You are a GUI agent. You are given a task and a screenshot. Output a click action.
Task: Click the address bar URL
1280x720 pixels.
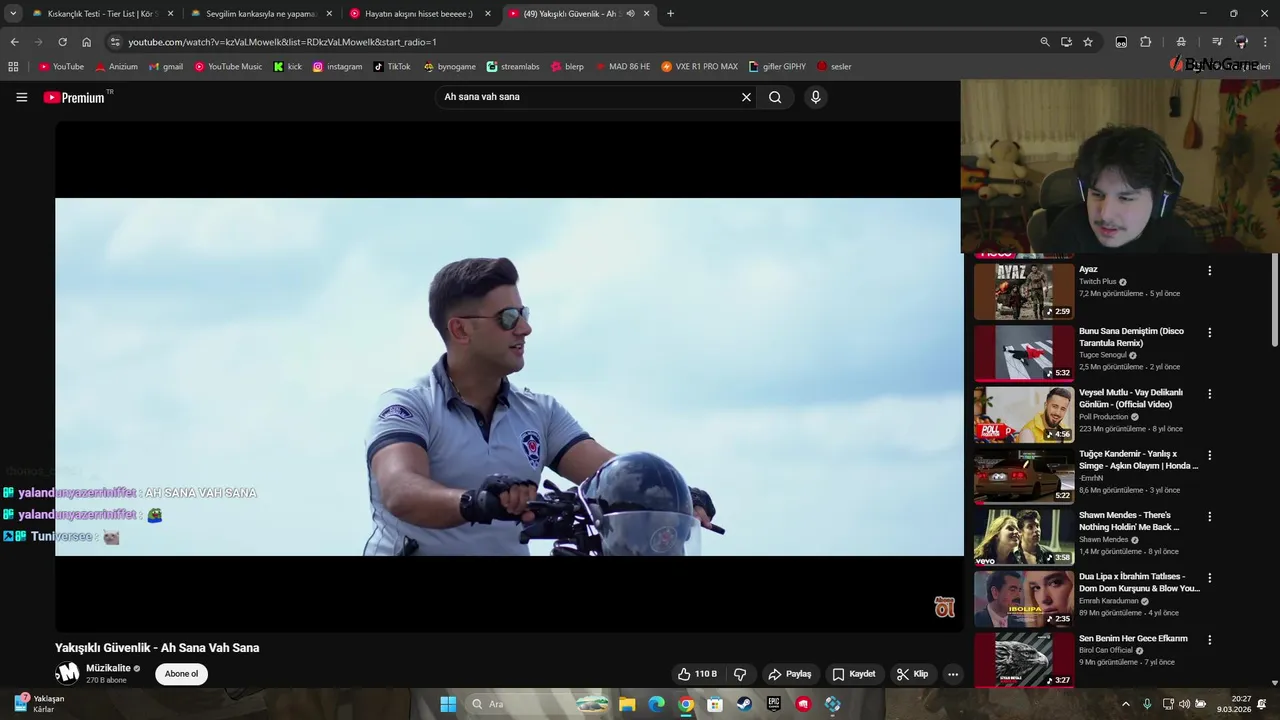(282, 42)
